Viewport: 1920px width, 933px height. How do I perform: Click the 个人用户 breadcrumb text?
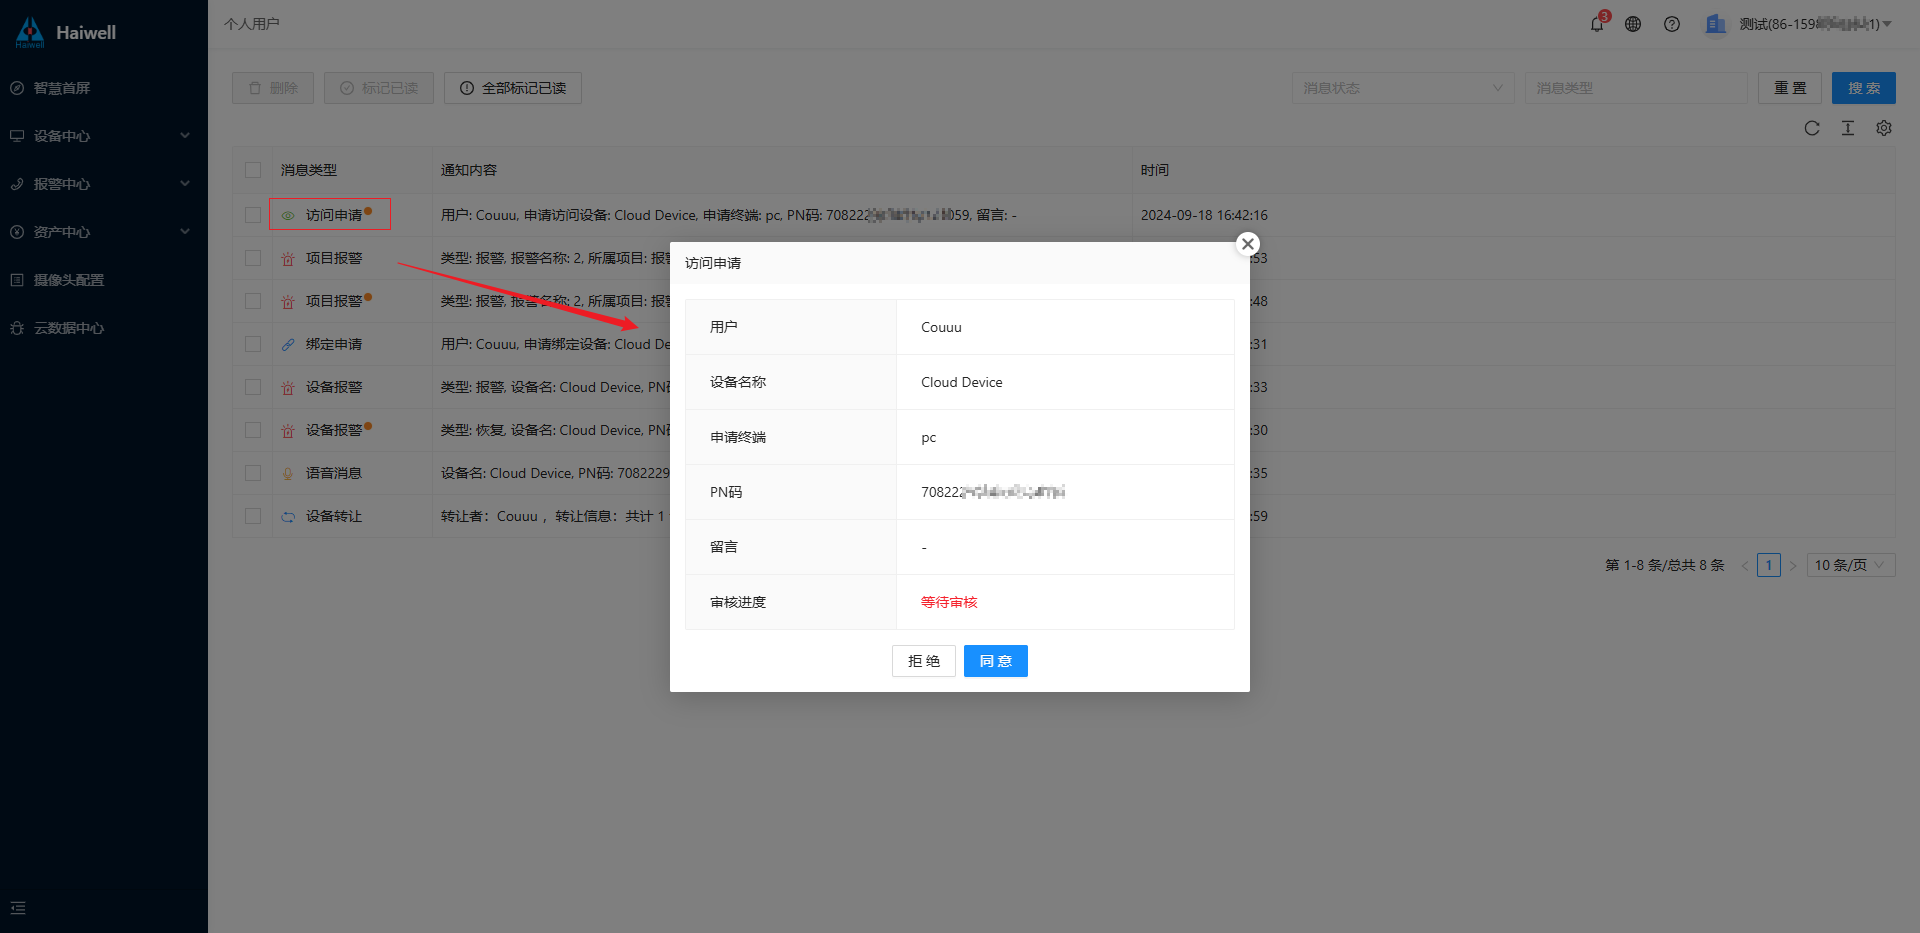pyautogui.click(x=252, y=24)
